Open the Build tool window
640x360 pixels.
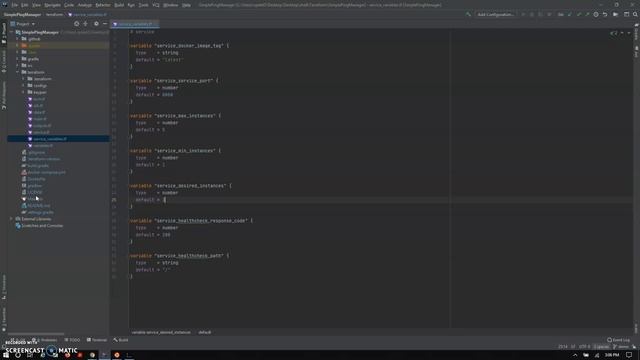click(x=121, y=340)
